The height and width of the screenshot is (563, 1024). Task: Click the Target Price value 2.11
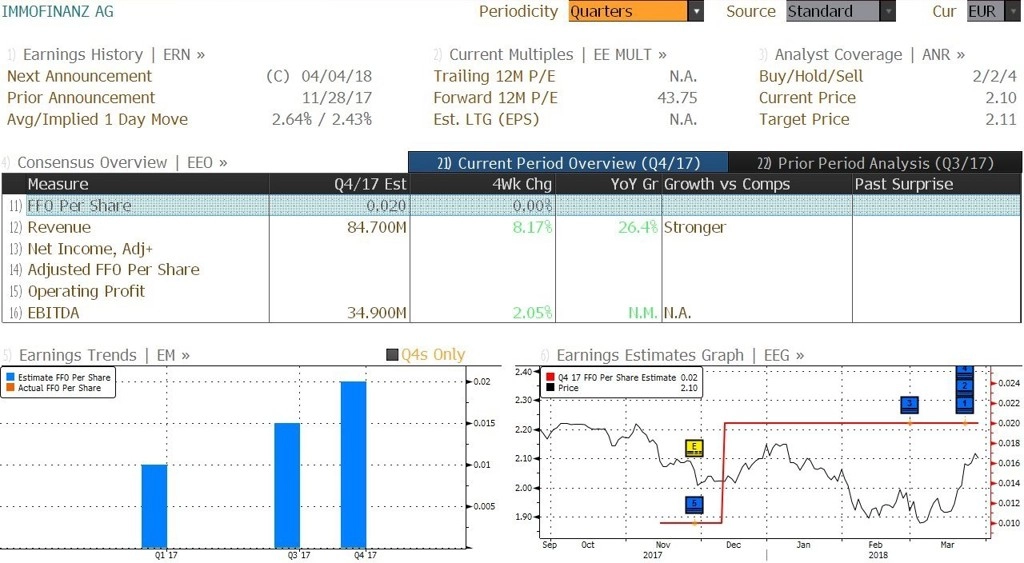tap(1001, 120)
